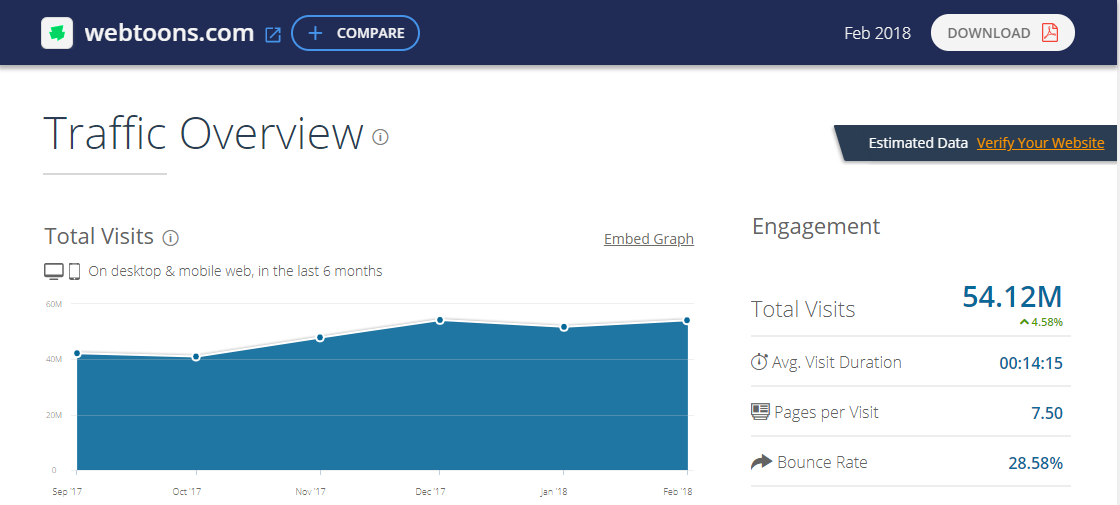Click the 54.12M total visits value
The image size is (1120, 505).
pos(1011,296)
